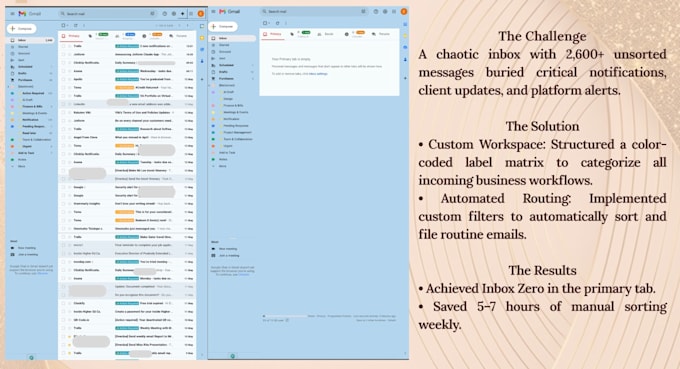Tick checkbox for the Clockify email

coord(64,303)
